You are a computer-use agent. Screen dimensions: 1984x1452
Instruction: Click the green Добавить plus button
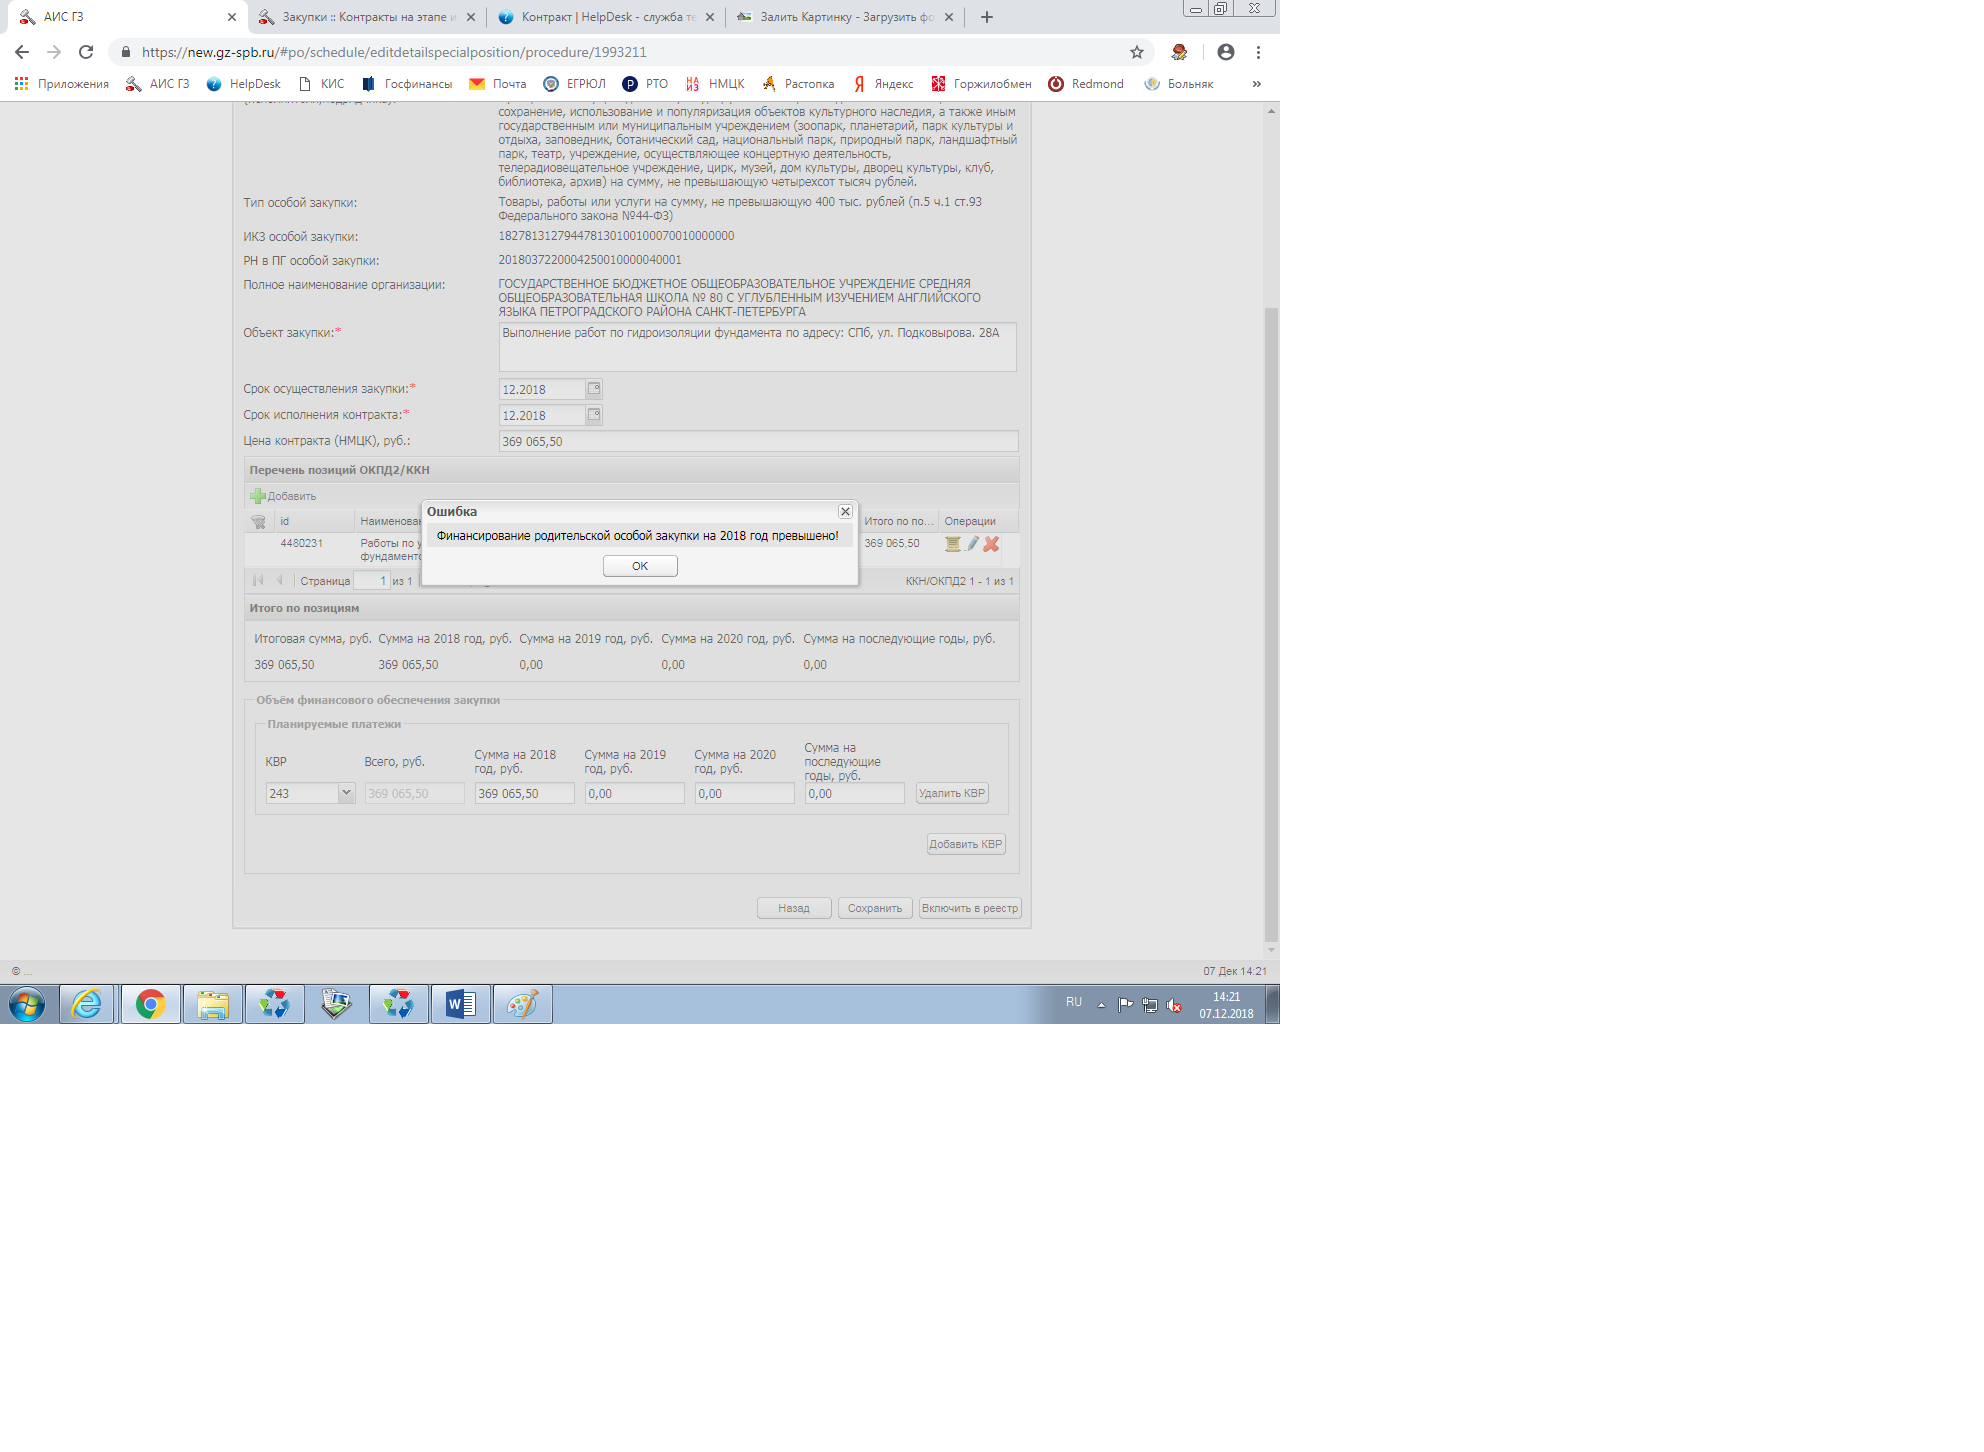(x=283, y=496)
